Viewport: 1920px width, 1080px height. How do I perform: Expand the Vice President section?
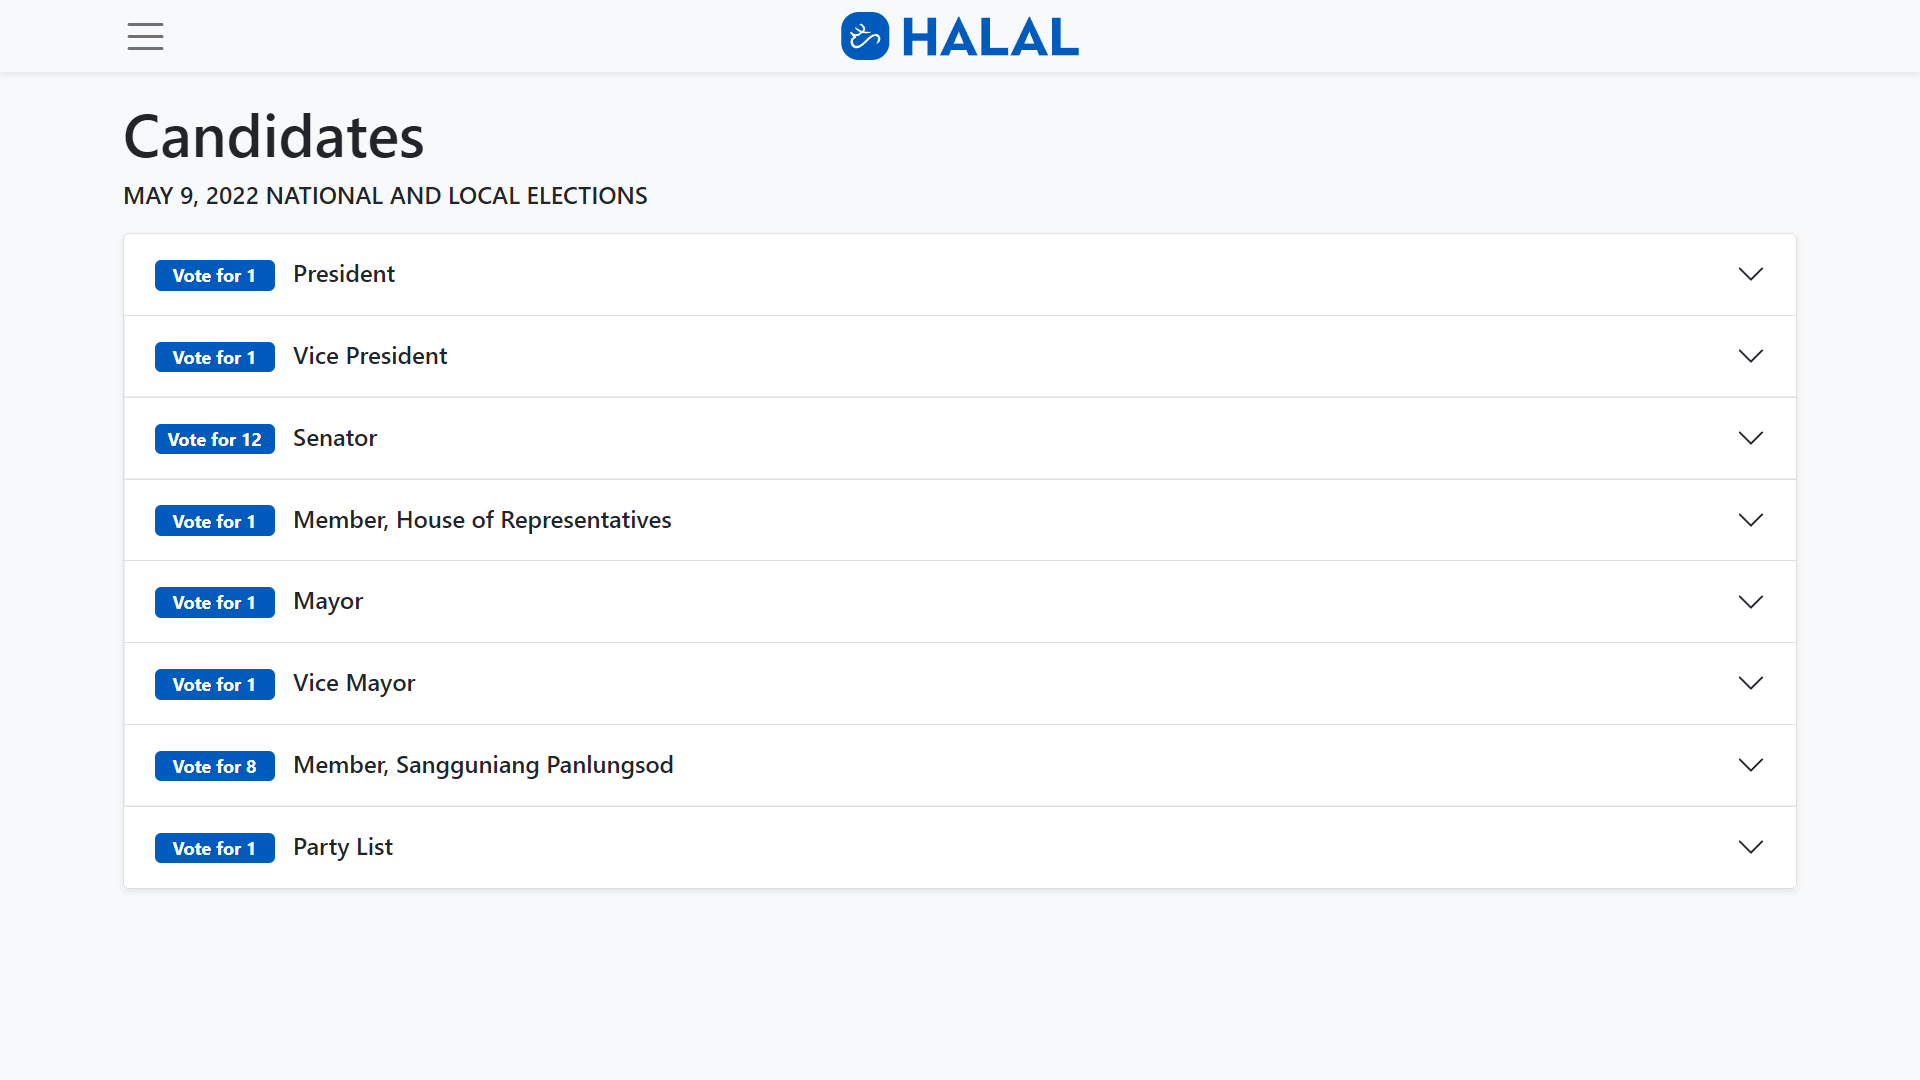point(1751,356)
